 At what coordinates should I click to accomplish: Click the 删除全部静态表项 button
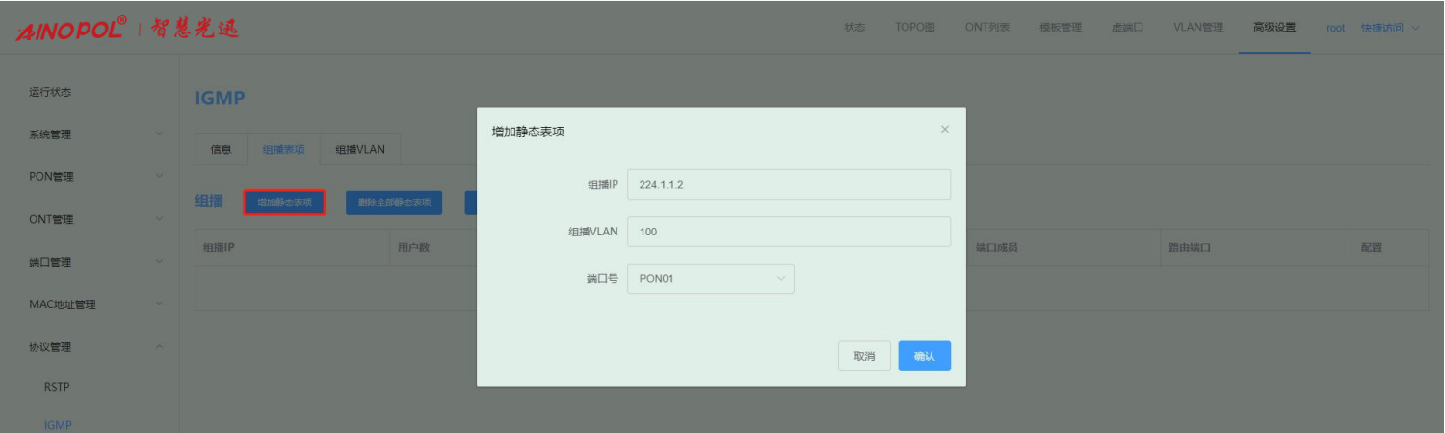(x=394, y=202)
